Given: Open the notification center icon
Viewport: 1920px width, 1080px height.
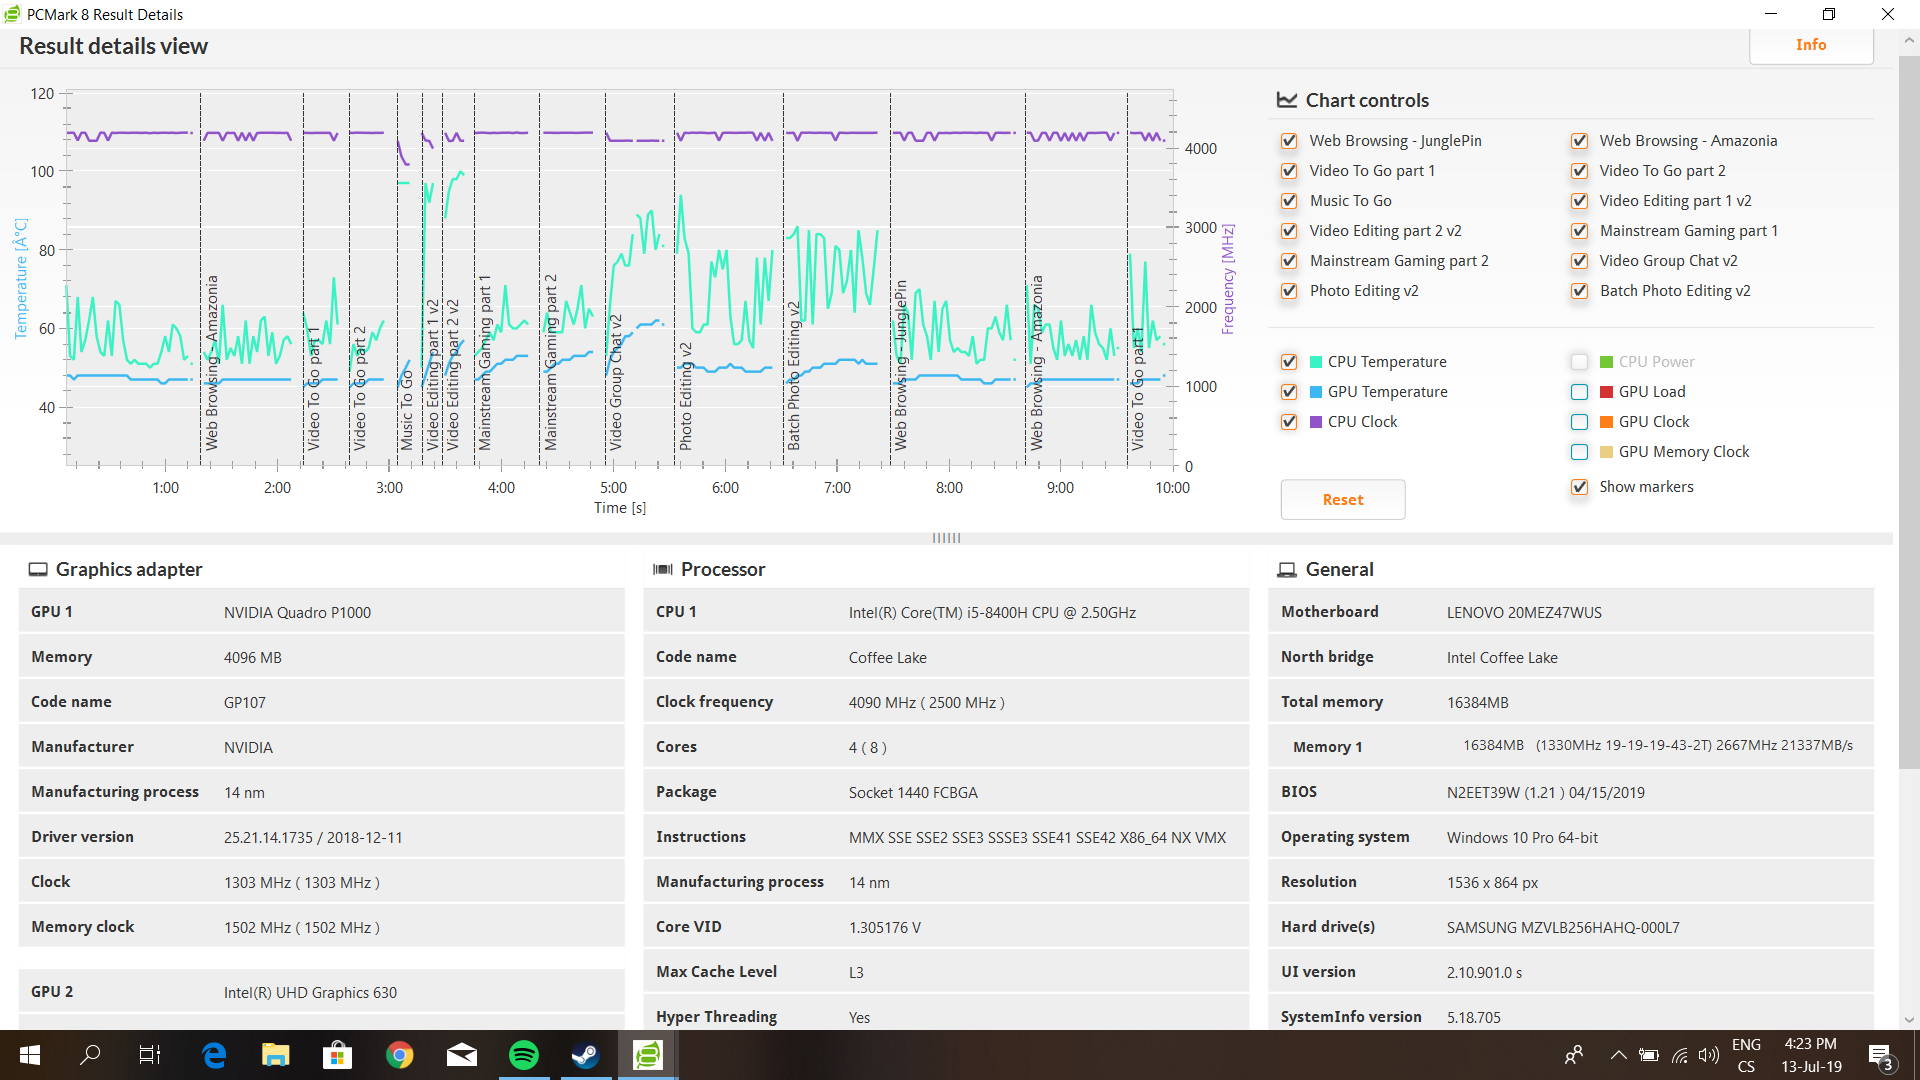Looking at the screenshot, I should [x=1880, y=1056].
